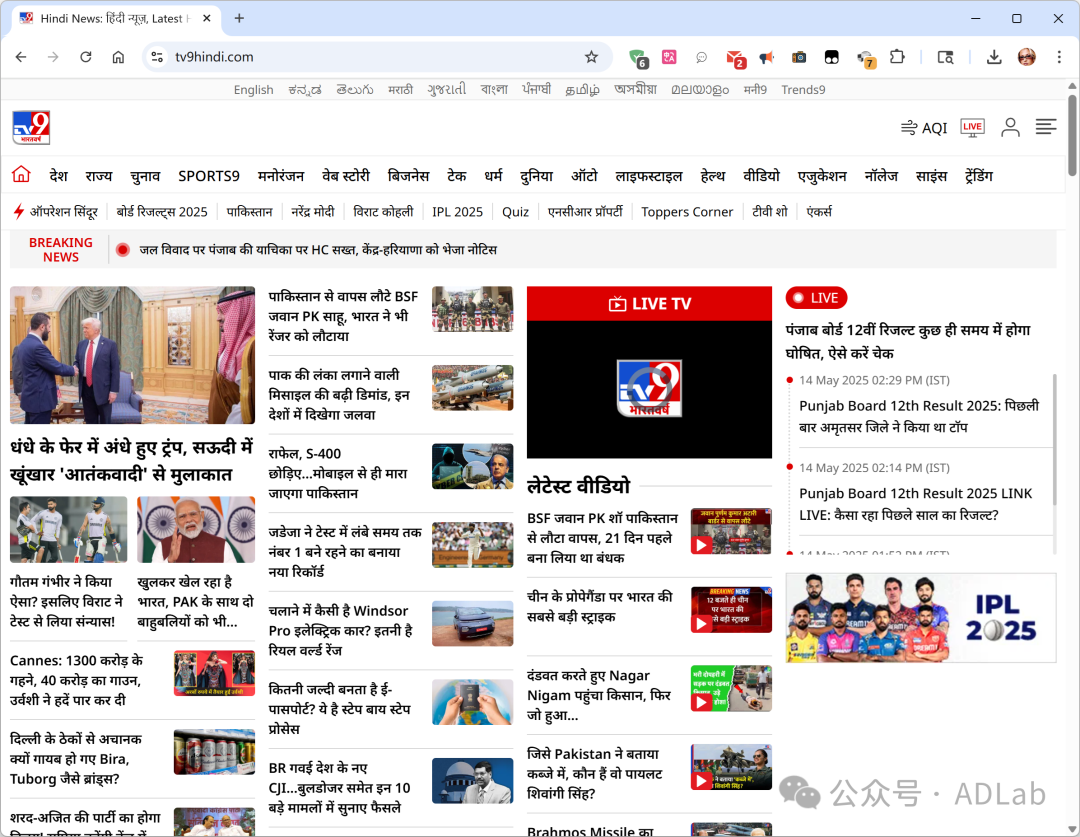
Task: Open the user account icon in header
Action: 1010,127
